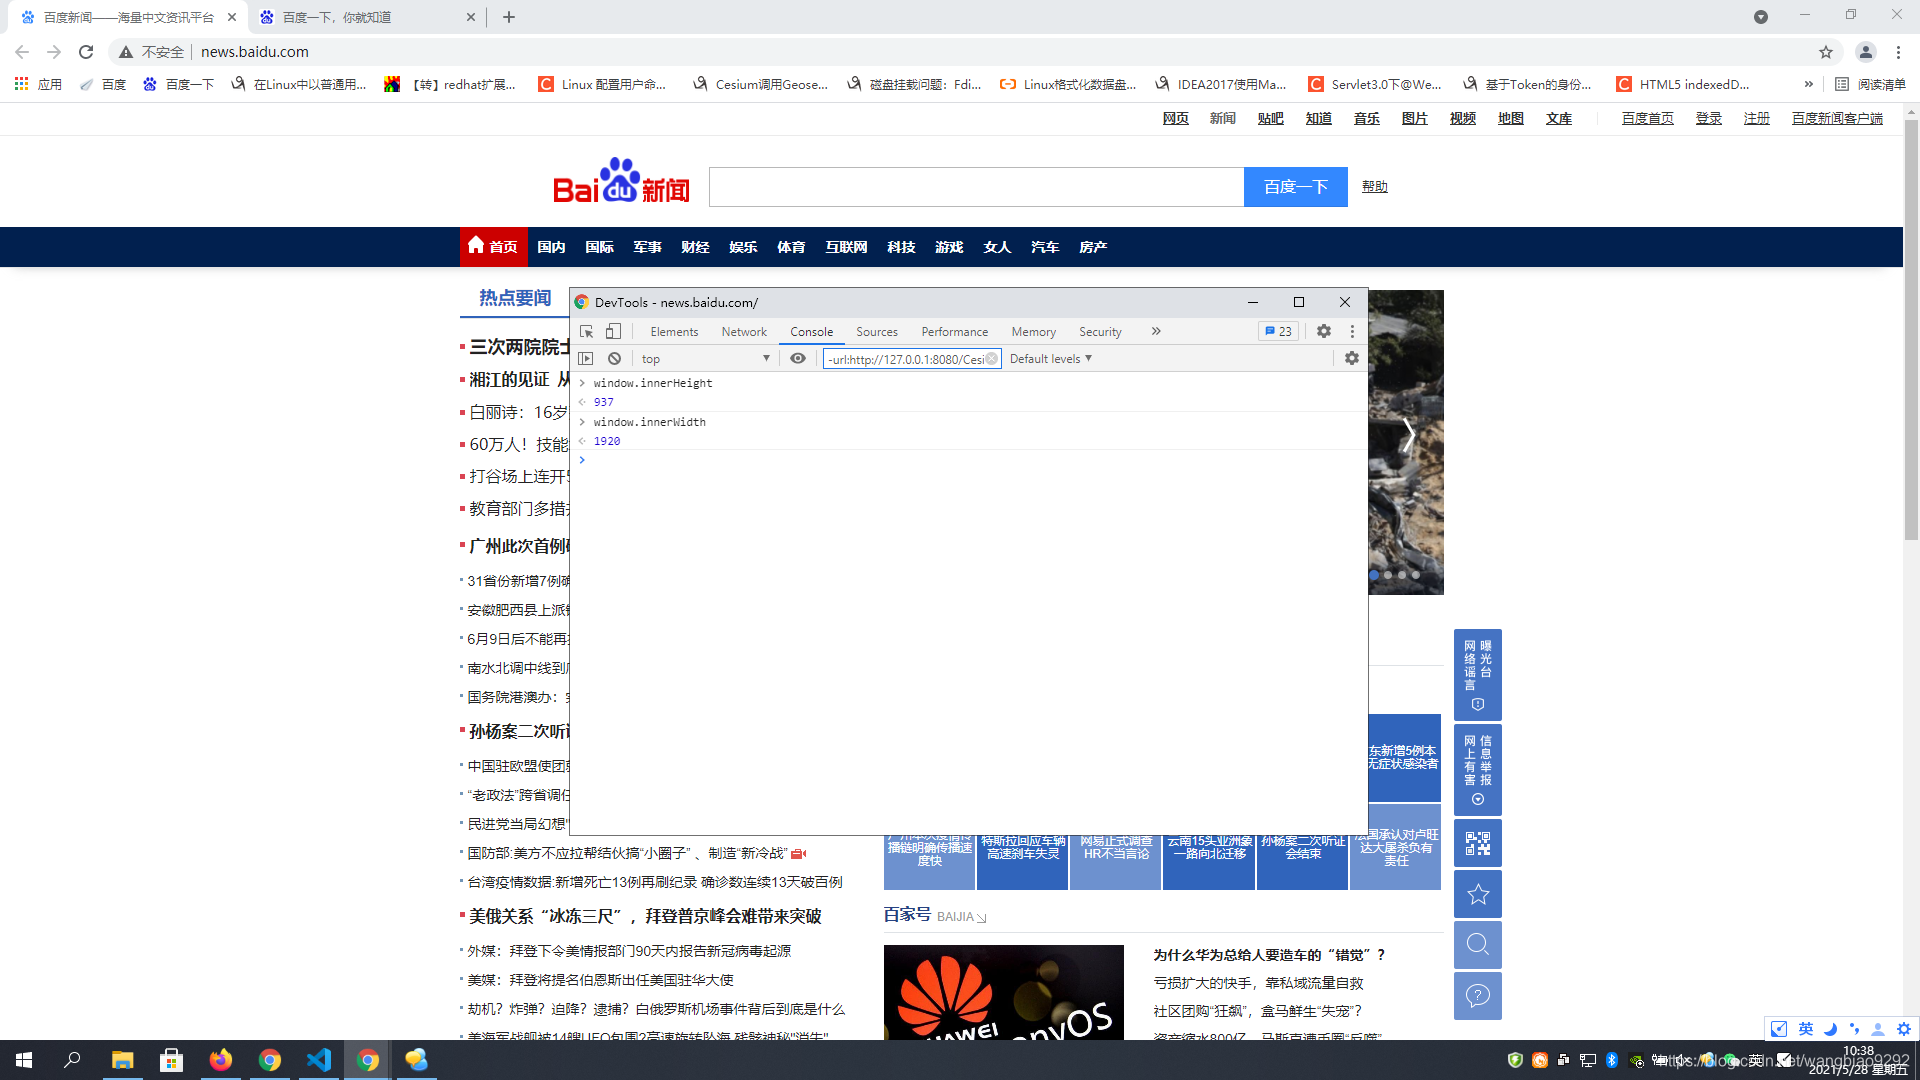The width and height of the screenshot is (1920, 1080).
Task: Show the console sidebar
Action: (x=587, y=358)
